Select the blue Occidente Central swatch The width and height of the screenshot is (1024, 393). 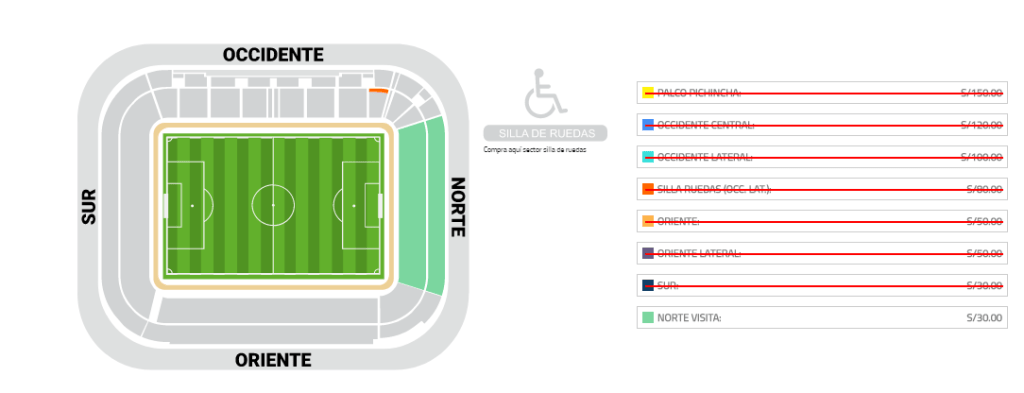coord(648,125)
